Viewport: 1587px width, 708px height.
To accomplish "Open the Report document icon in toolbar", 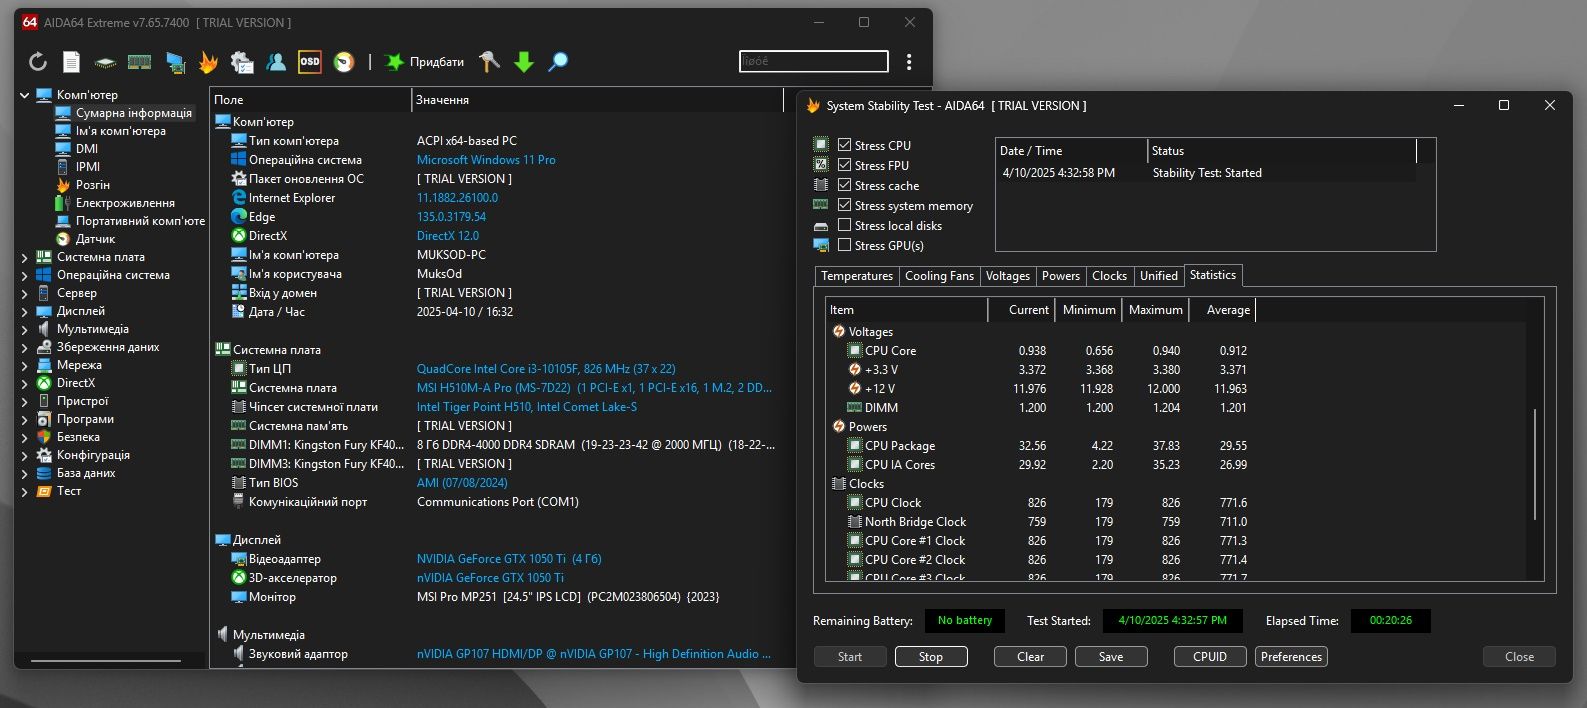I will 72,62.
